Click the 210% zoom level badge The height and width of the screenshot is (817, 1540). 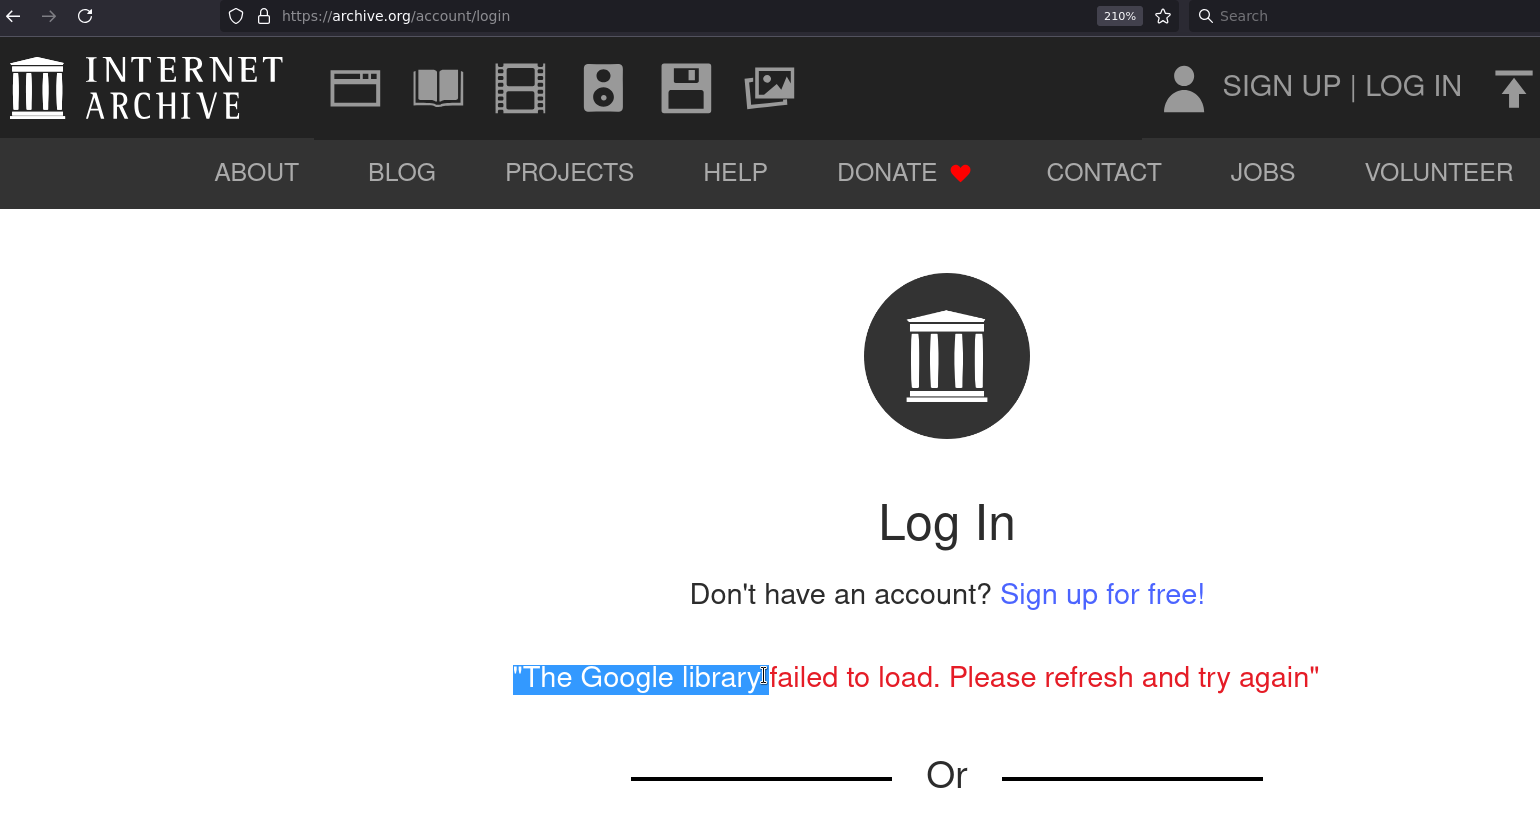click(1119, 16)
